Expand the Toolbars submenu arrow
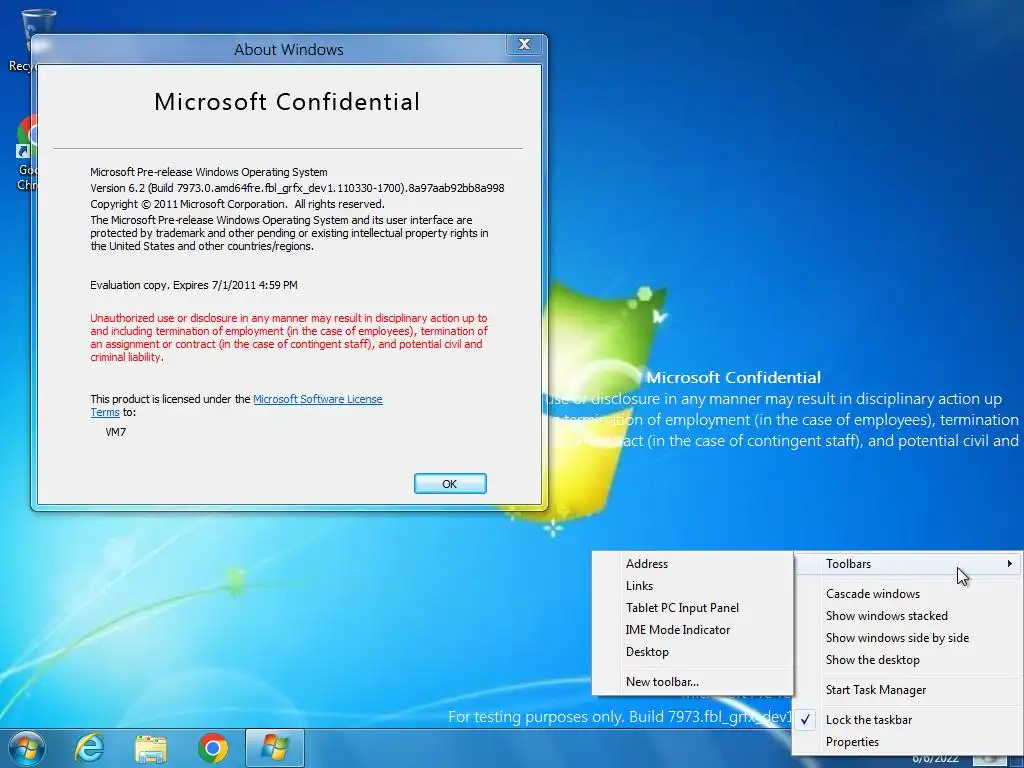The width and height of the screenshot is (1024, 768). [1010, 564]
